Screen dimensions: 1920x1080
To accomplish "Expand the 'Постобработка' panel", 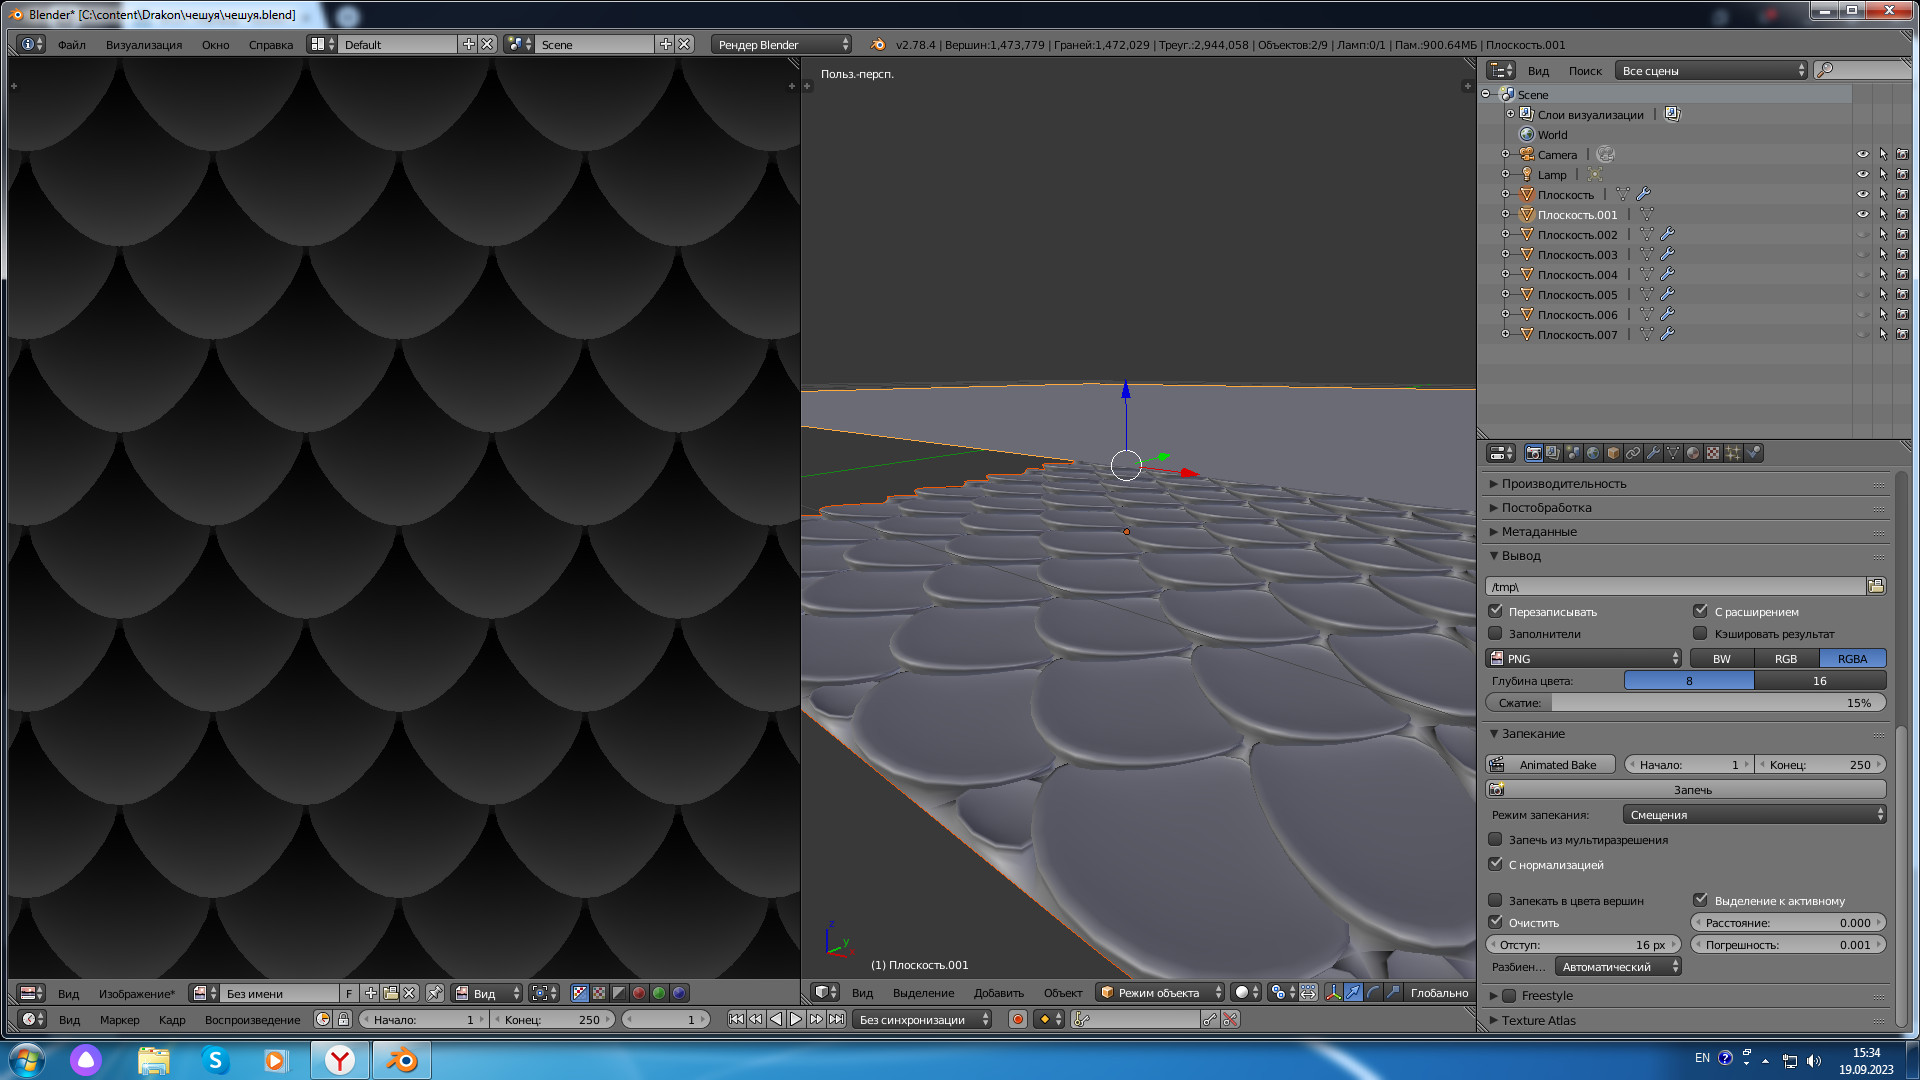I will (1545, 507).
